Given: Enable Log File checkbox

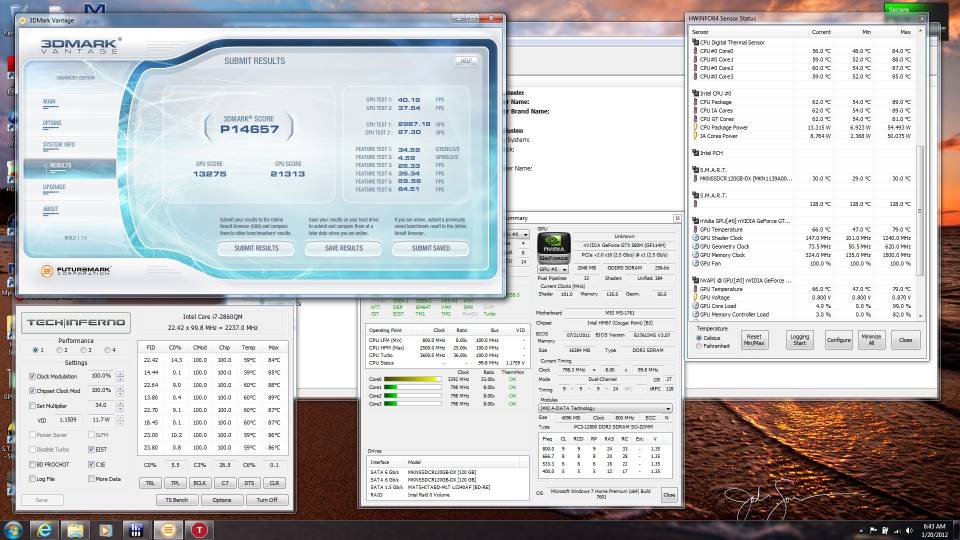Looking at the screenshot, I should (x=32, y=479).
